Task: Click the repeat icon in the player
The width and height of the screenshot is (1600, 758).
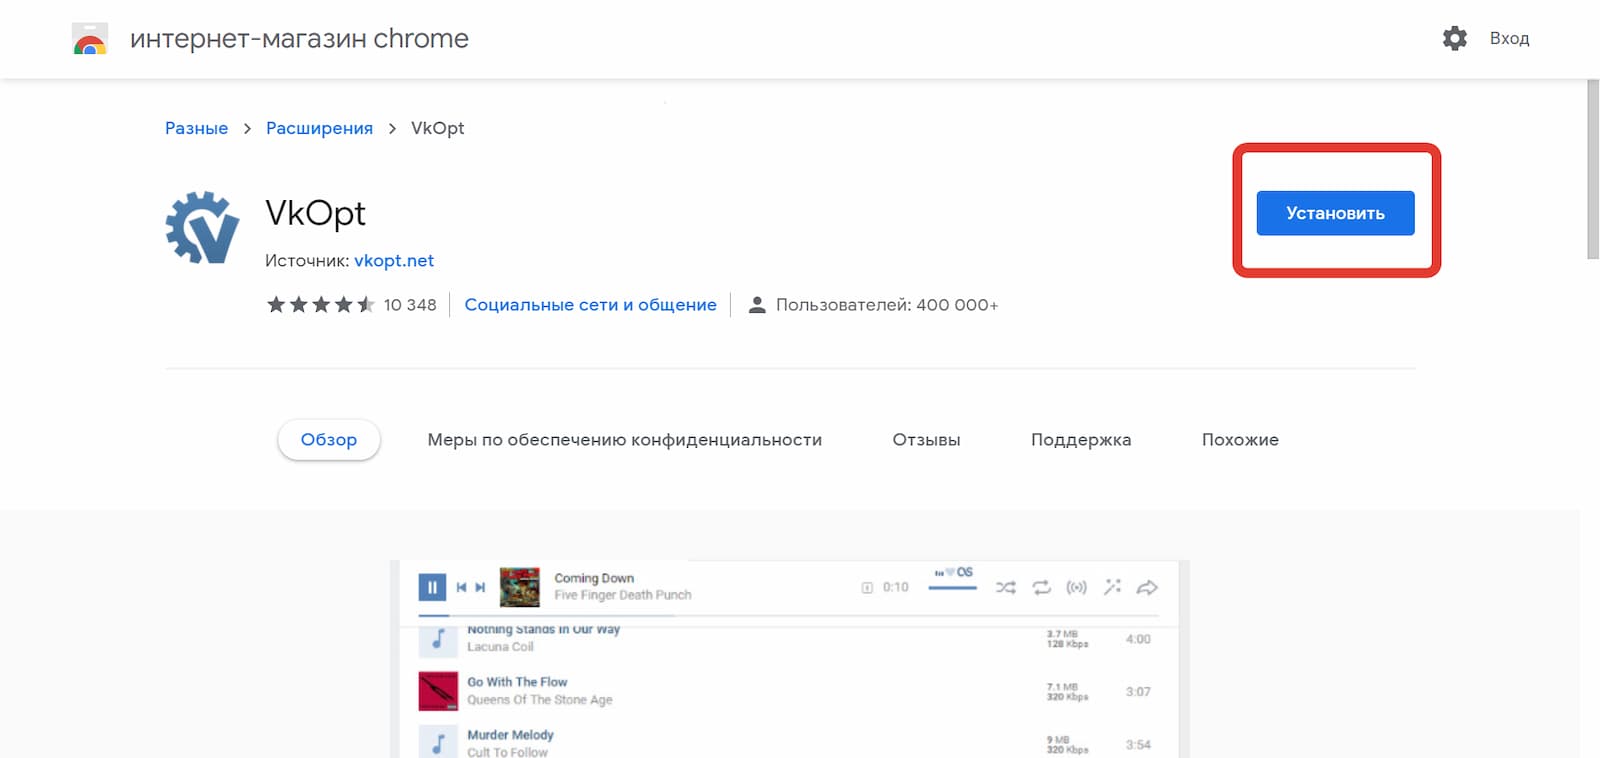Action: (1041, 587)
